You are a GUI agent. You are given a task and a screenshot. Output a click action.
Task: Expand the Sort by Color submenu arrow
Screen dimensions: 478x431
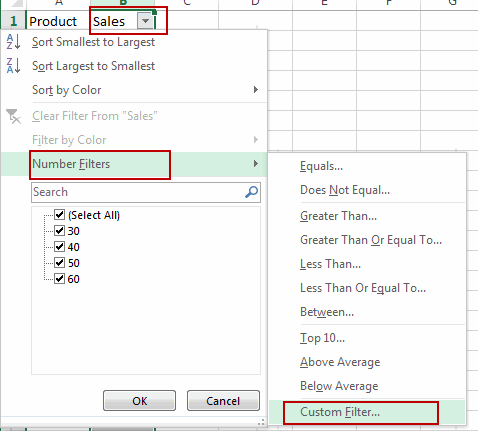pyautogui.click(x=256, y=90)
